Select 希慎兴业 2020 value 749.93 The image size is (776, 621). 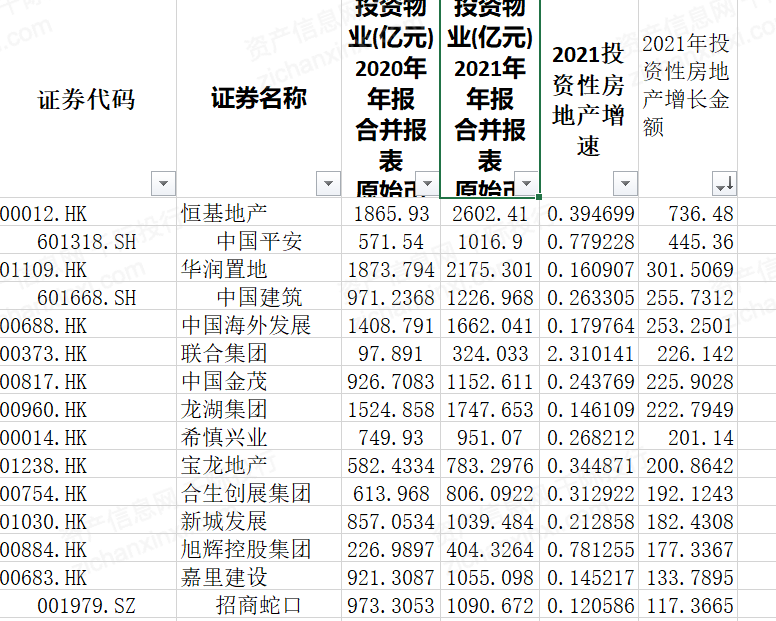tap(391, 437)
